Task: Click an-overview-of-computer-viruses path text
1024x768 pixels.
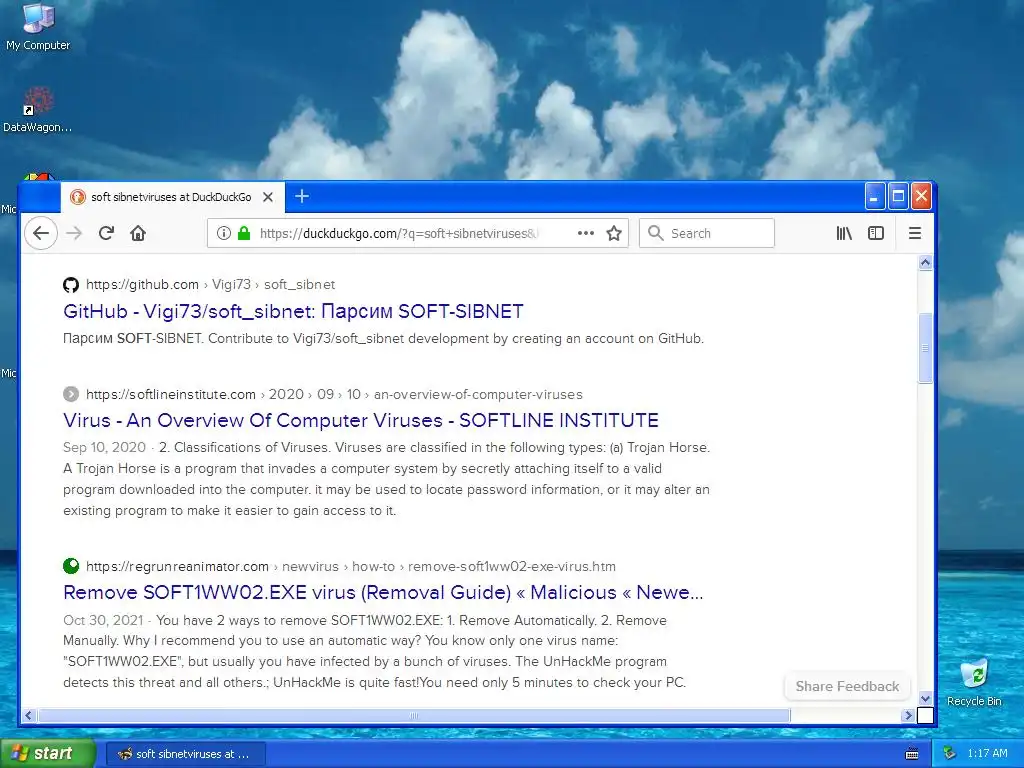Action: pyautogui.click(x=478, y=394)
